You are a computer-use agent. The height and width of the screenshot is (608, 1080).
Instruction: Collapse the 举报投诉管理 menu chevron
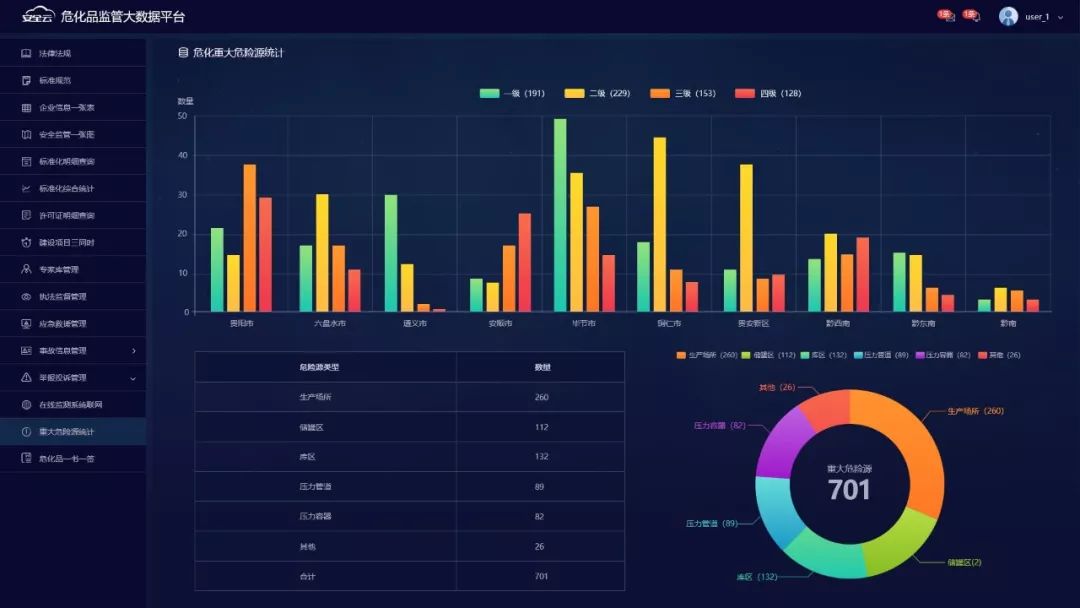(x=134, y=378)
